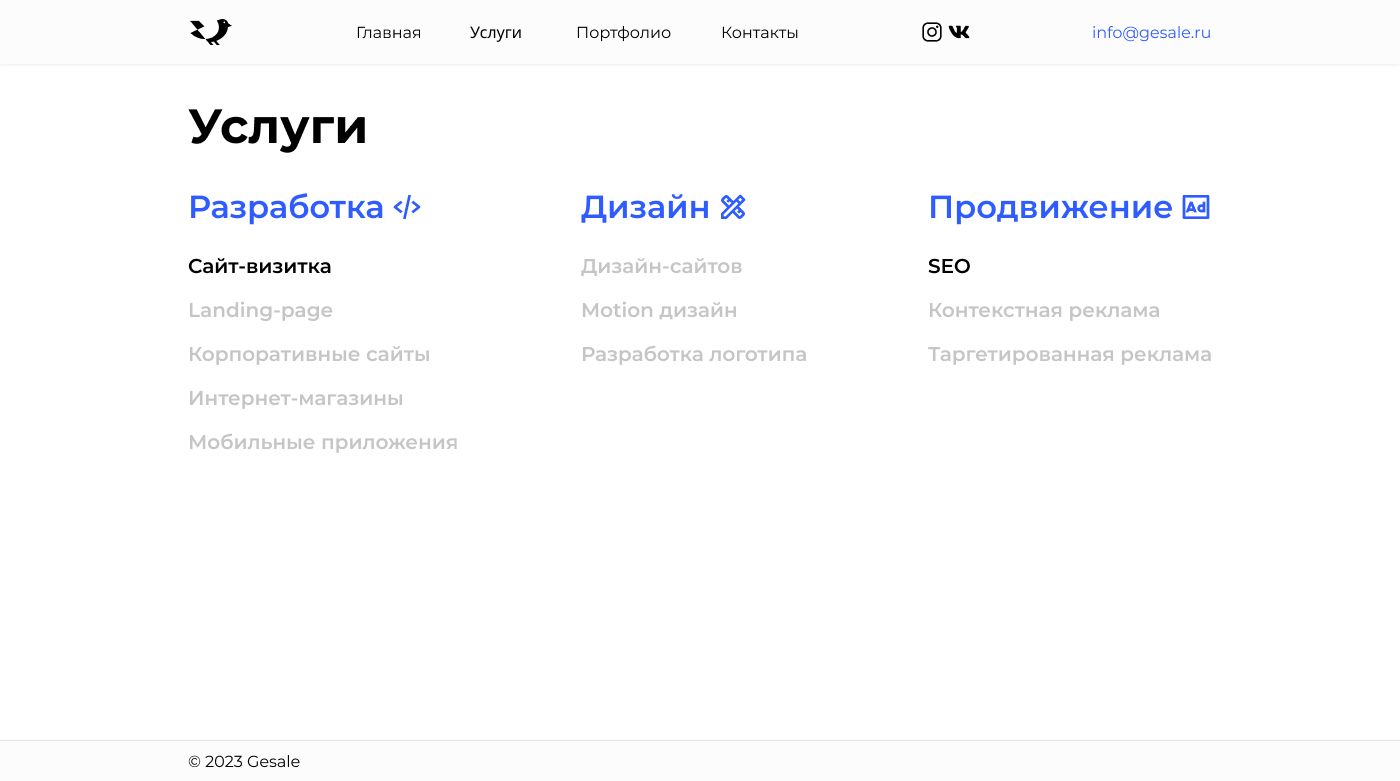This screenshot has height=781, width=1400.
Task: Open the Интернет-магазины service
Action: point(295,398)
